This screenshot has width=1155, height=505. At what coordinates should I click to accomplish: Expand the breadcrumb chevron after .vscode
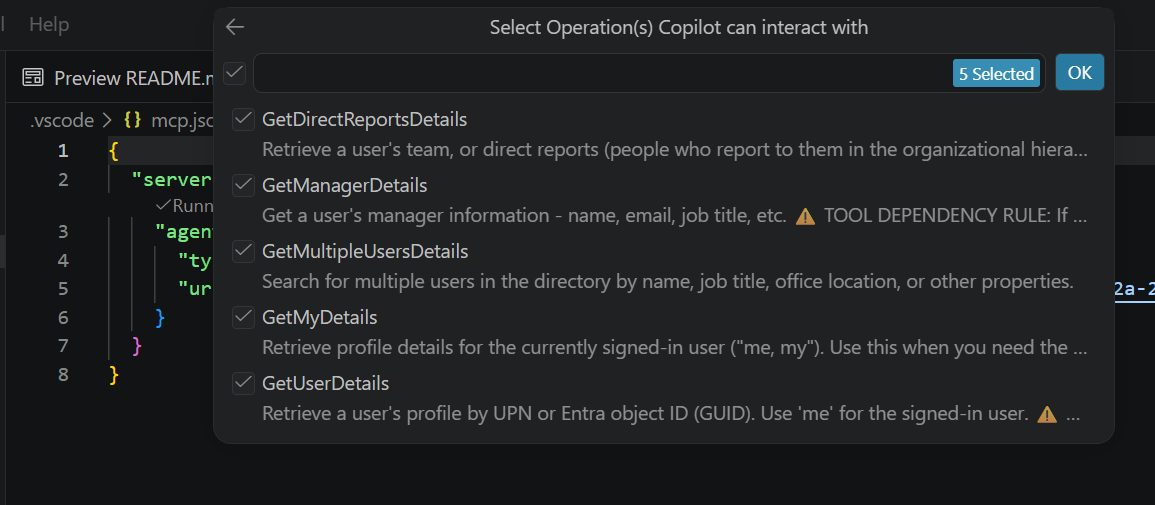108,120
